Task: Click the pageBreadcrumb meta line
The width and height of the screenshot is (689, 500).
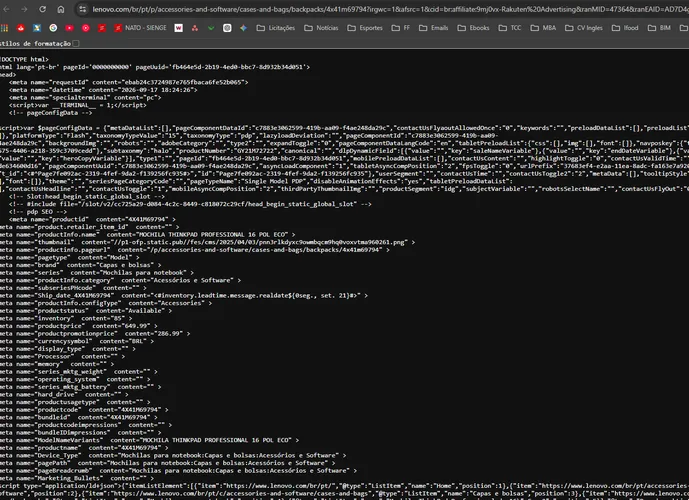Action: click(178, 470)
